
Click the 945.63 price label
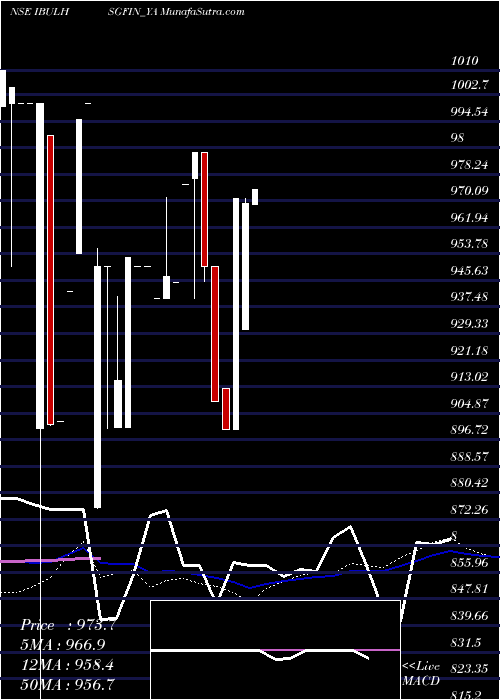[469, 271]
